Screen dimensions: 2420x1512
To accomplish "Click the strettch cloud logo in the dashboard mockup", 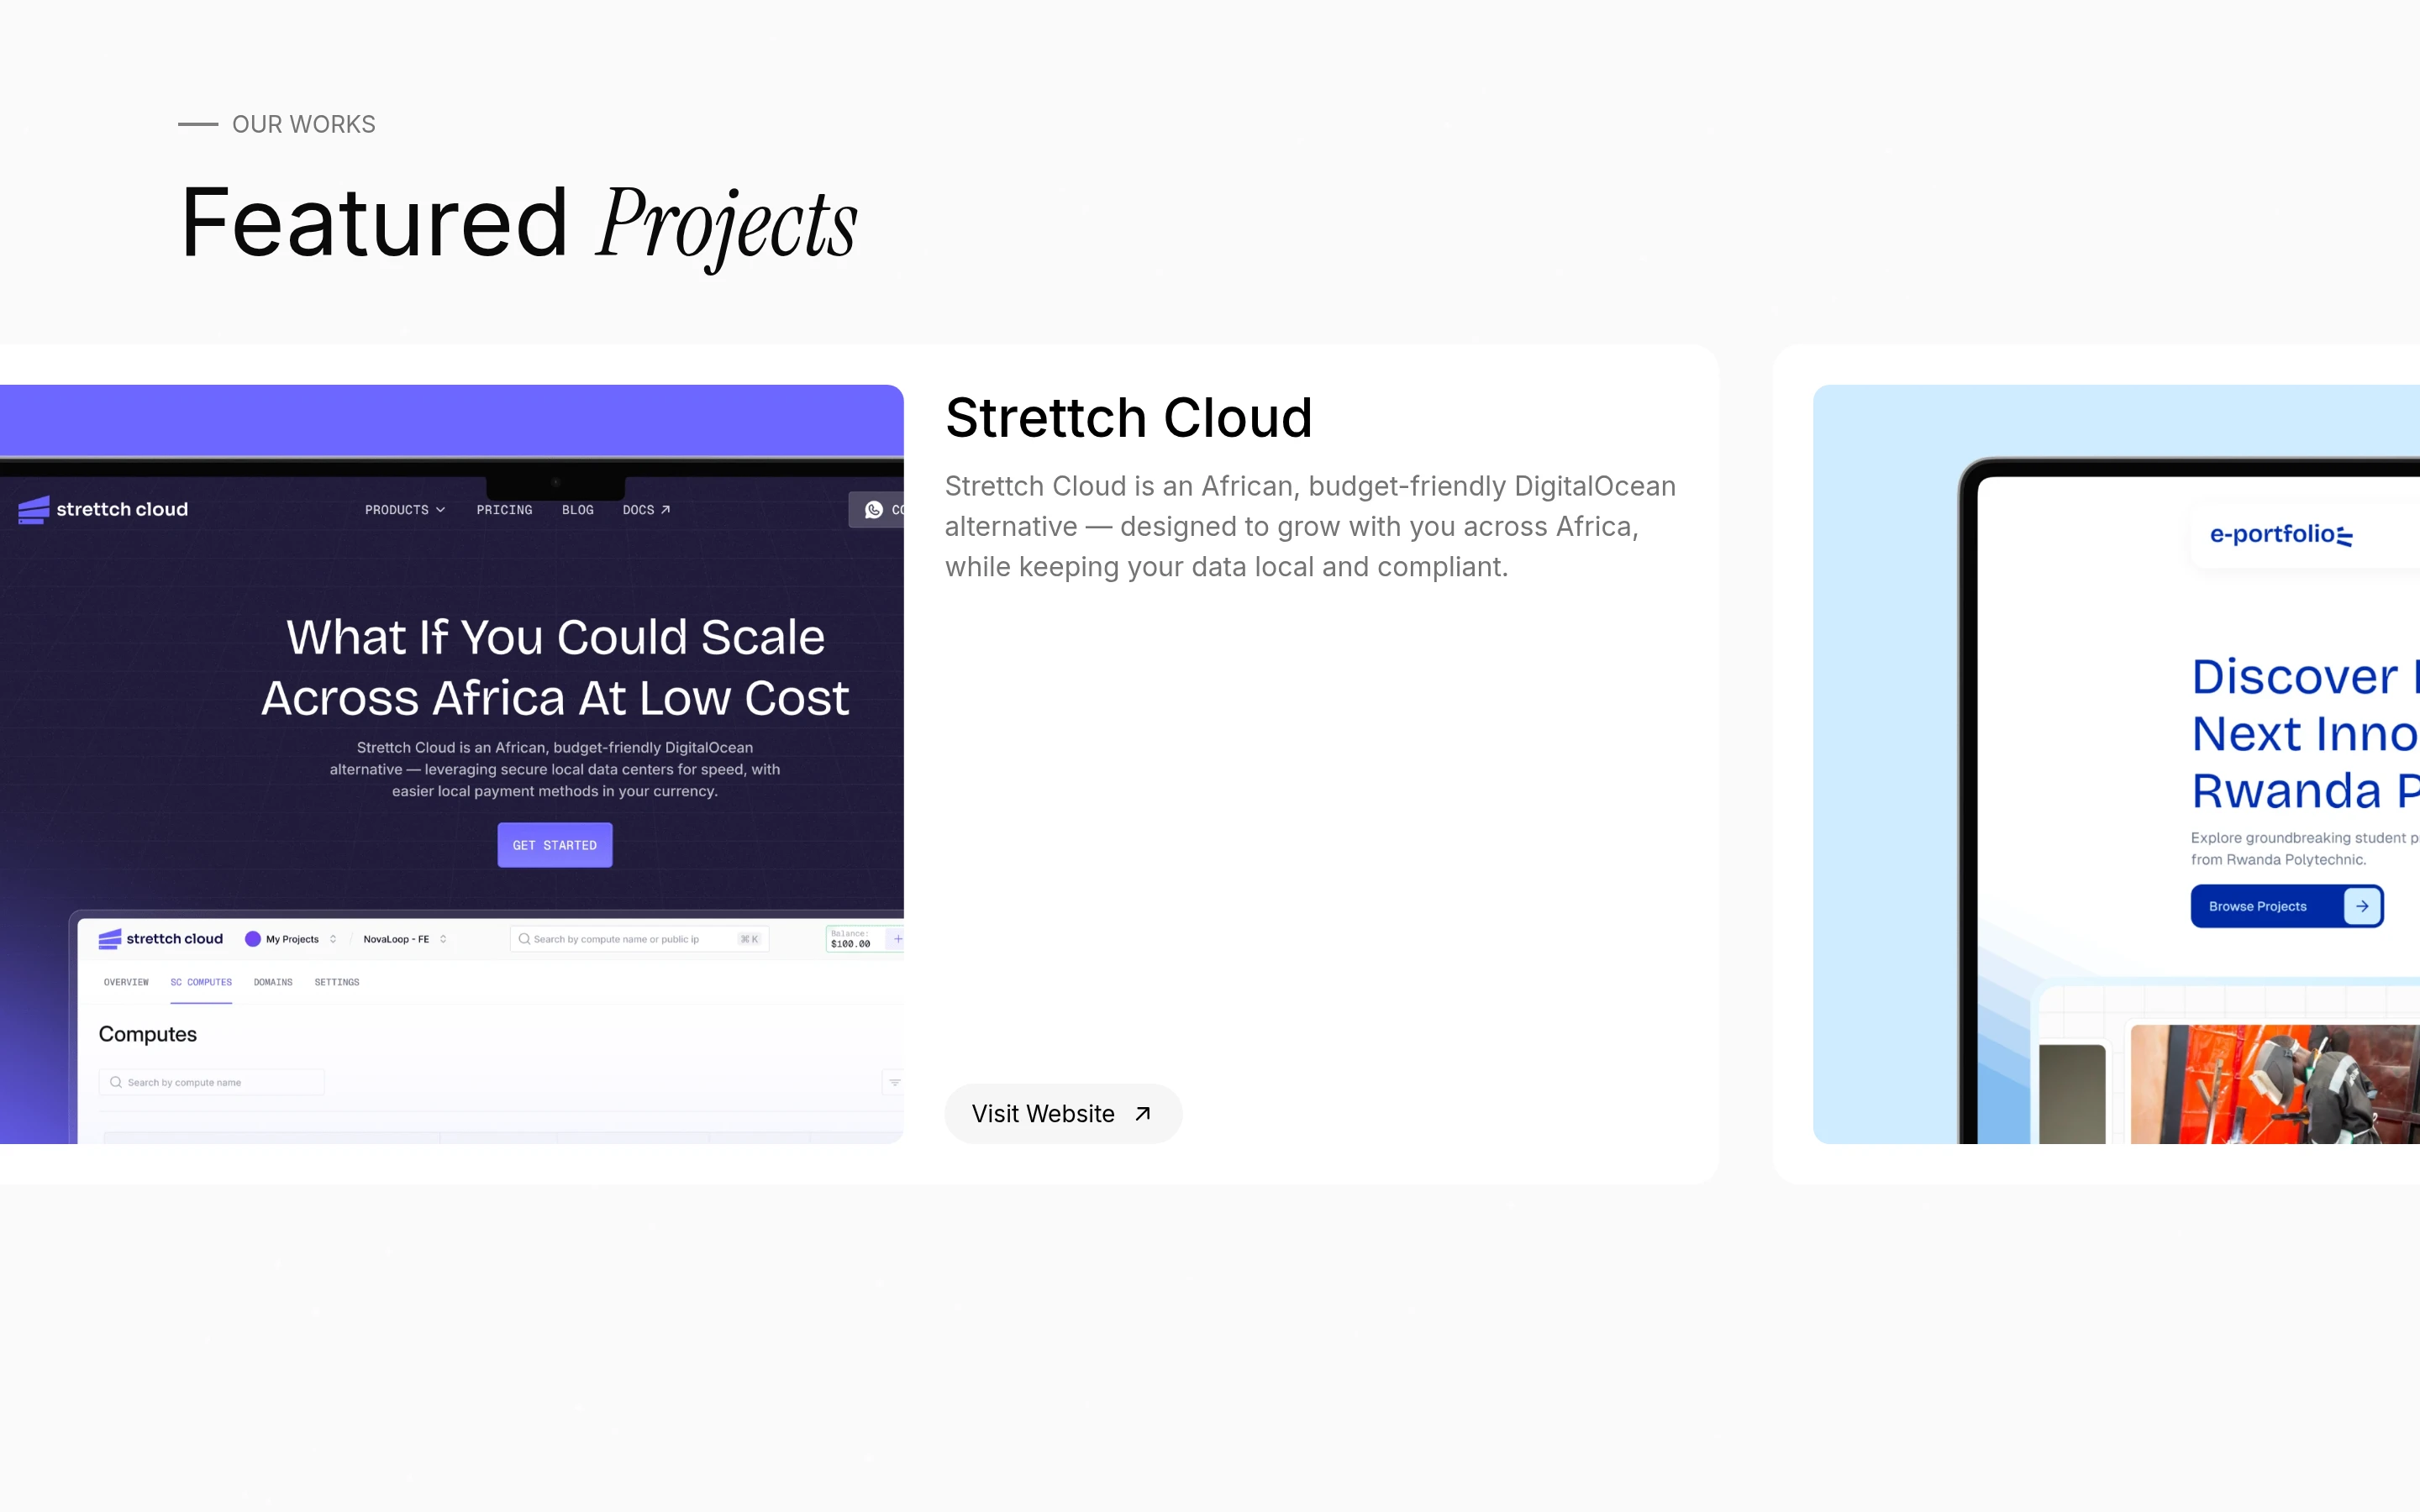I will coord(161,939).
